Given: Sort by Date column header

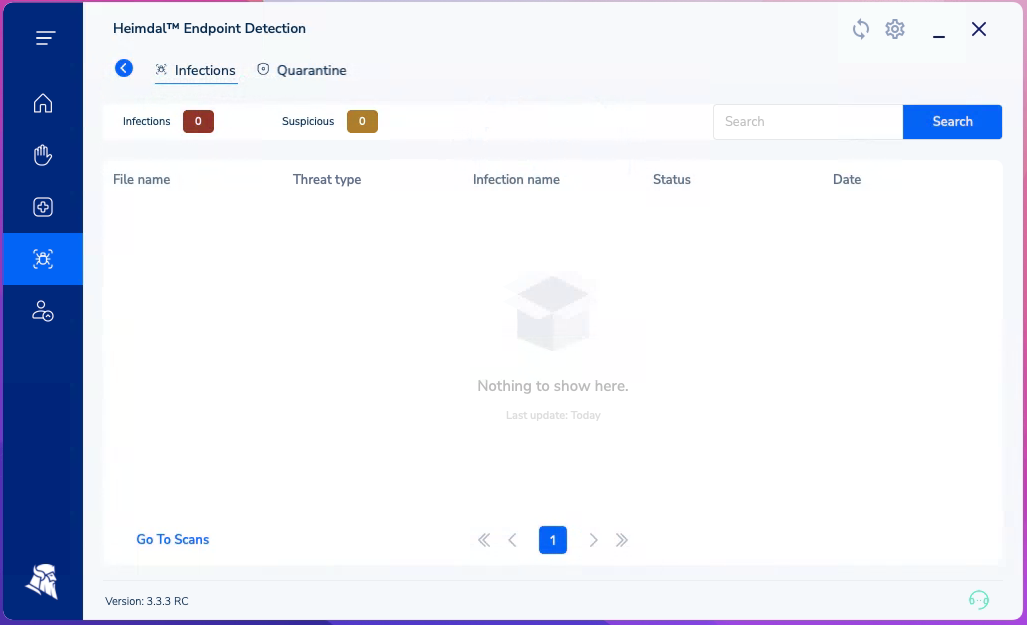Looking at the screenshot, I should (x=847, y=180).
